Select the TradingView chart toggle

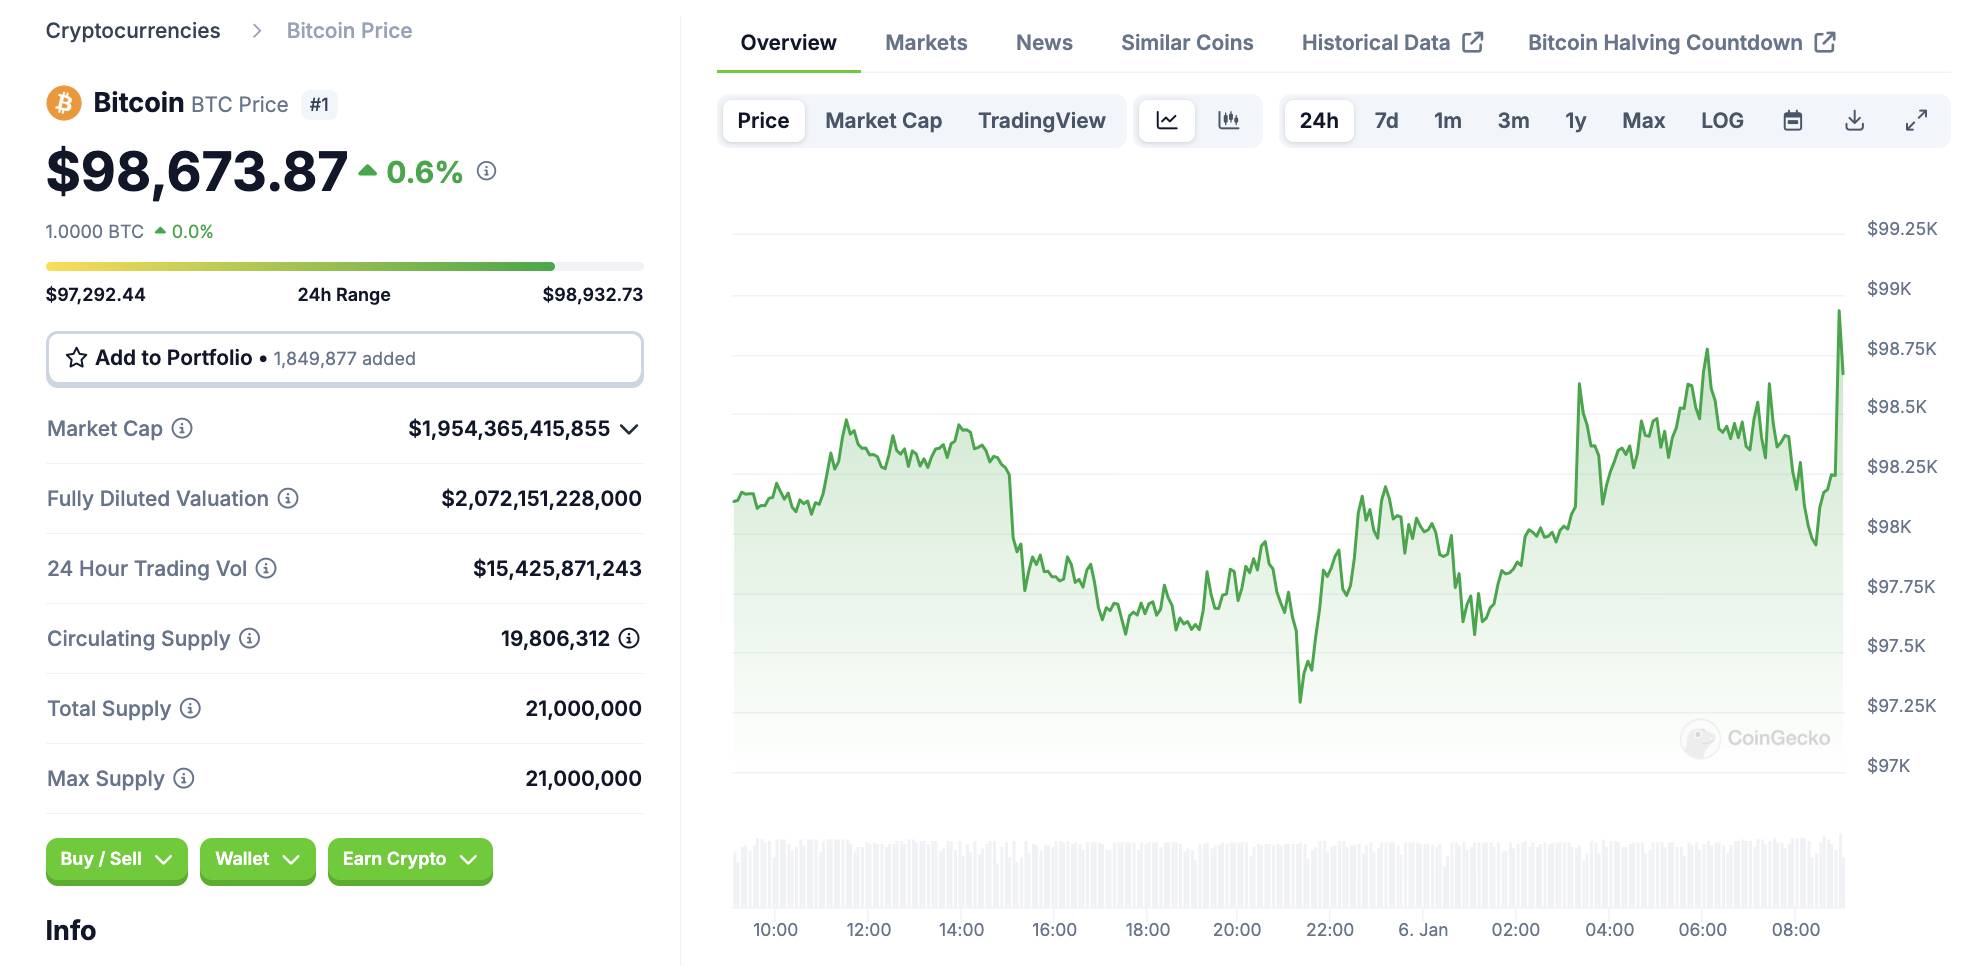1042,121
